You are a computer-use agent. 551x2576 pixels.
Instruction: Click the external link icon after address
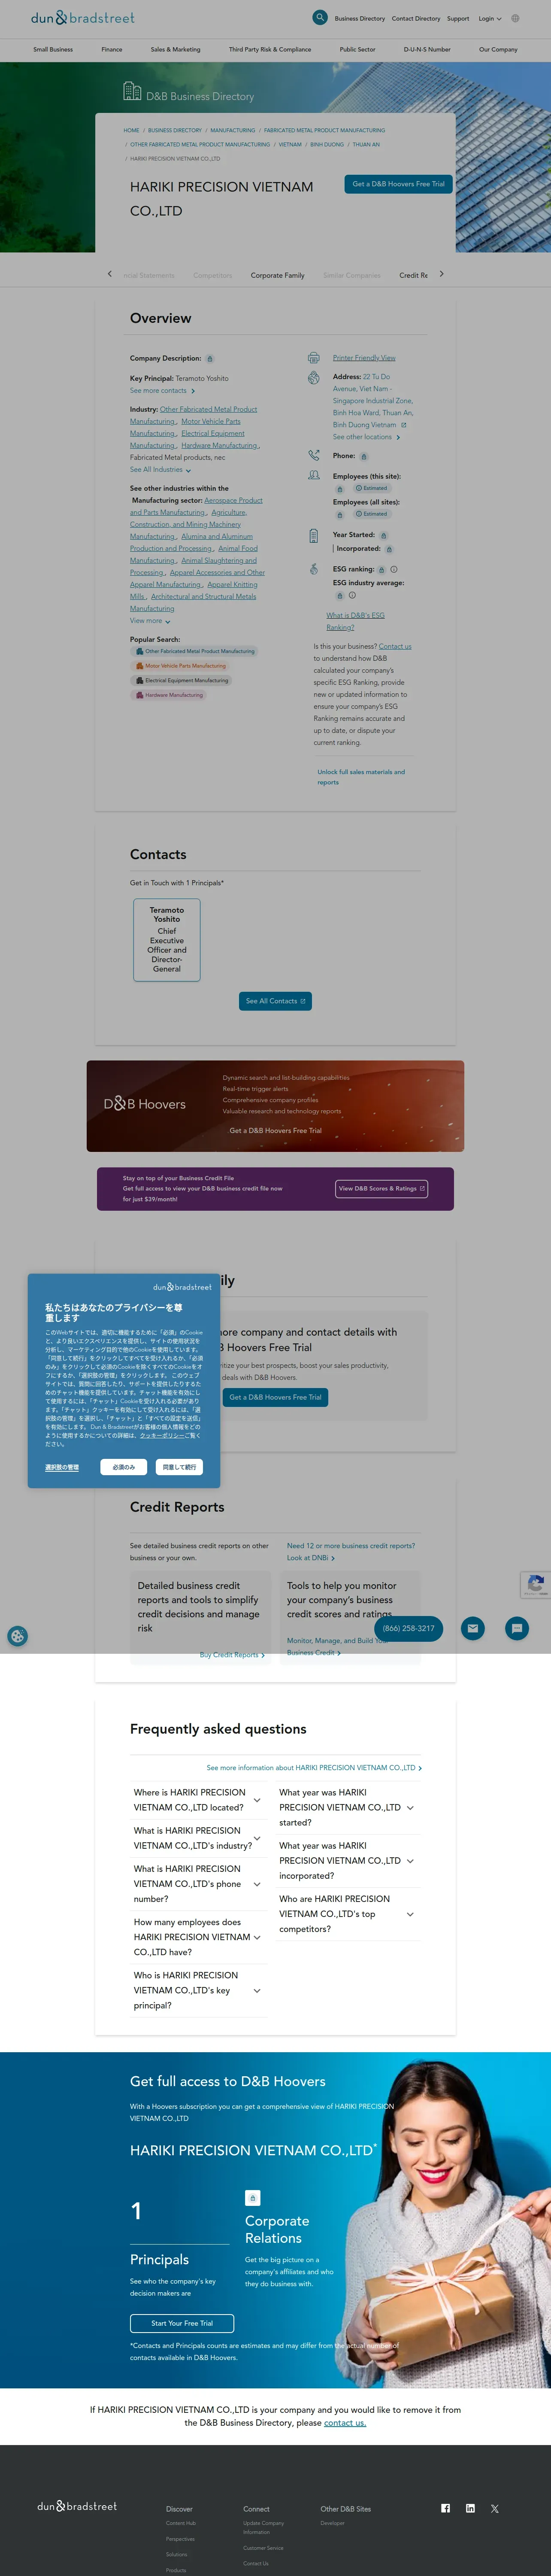pyautogui.click(x=404, y=425)
